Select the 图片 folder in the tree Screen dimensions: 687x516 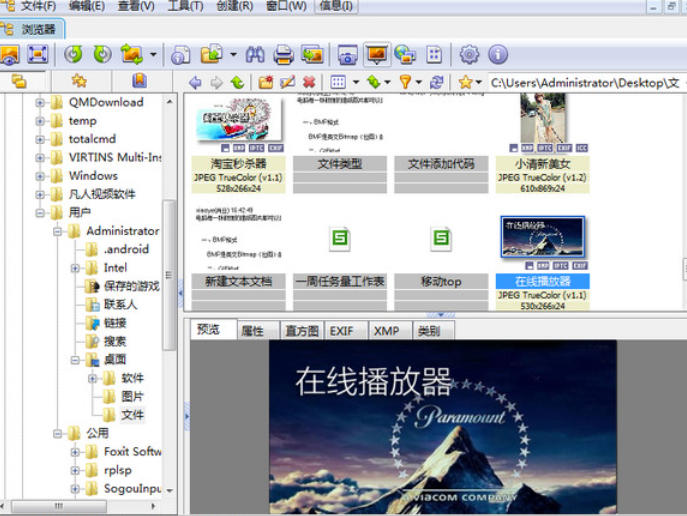click(x=132, y=397)
